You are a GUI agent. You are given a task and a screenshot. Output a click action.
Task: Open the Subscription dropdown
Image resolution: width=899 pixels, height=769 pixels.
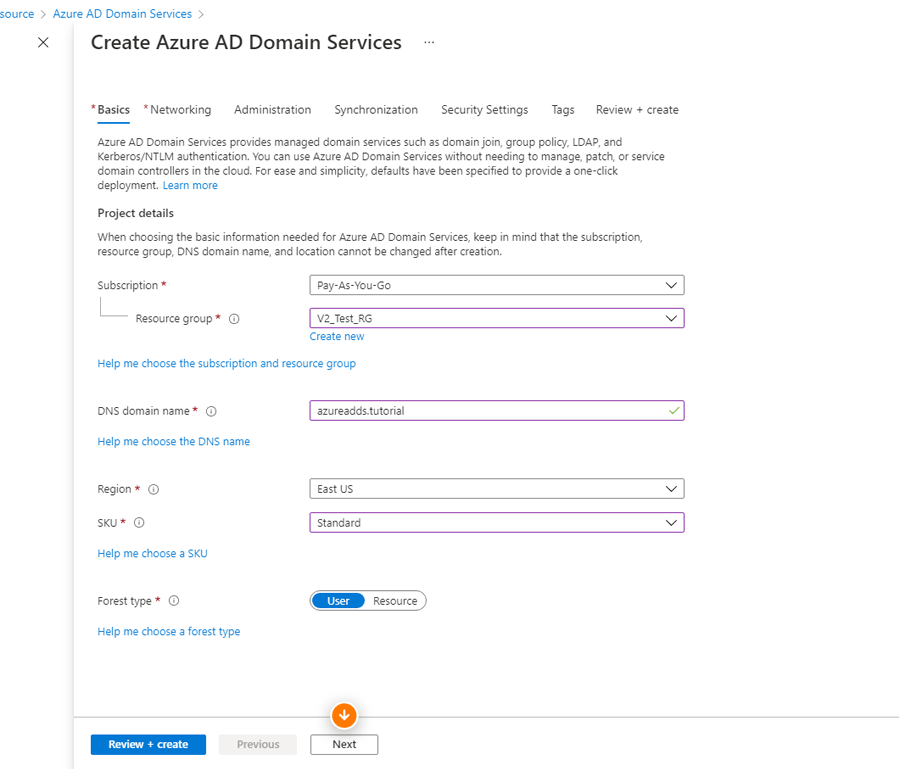[x=497, y=285]
